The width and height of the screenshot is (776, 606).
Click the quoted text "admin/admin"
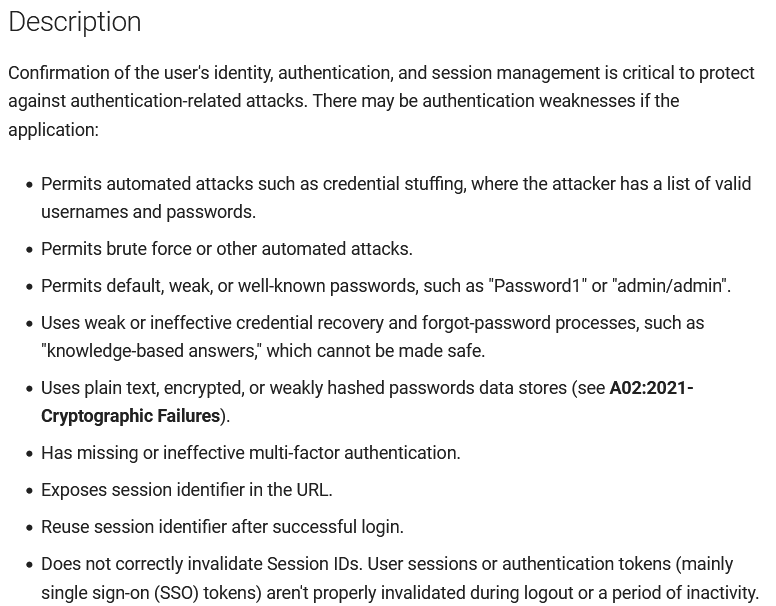coord(670,286)
